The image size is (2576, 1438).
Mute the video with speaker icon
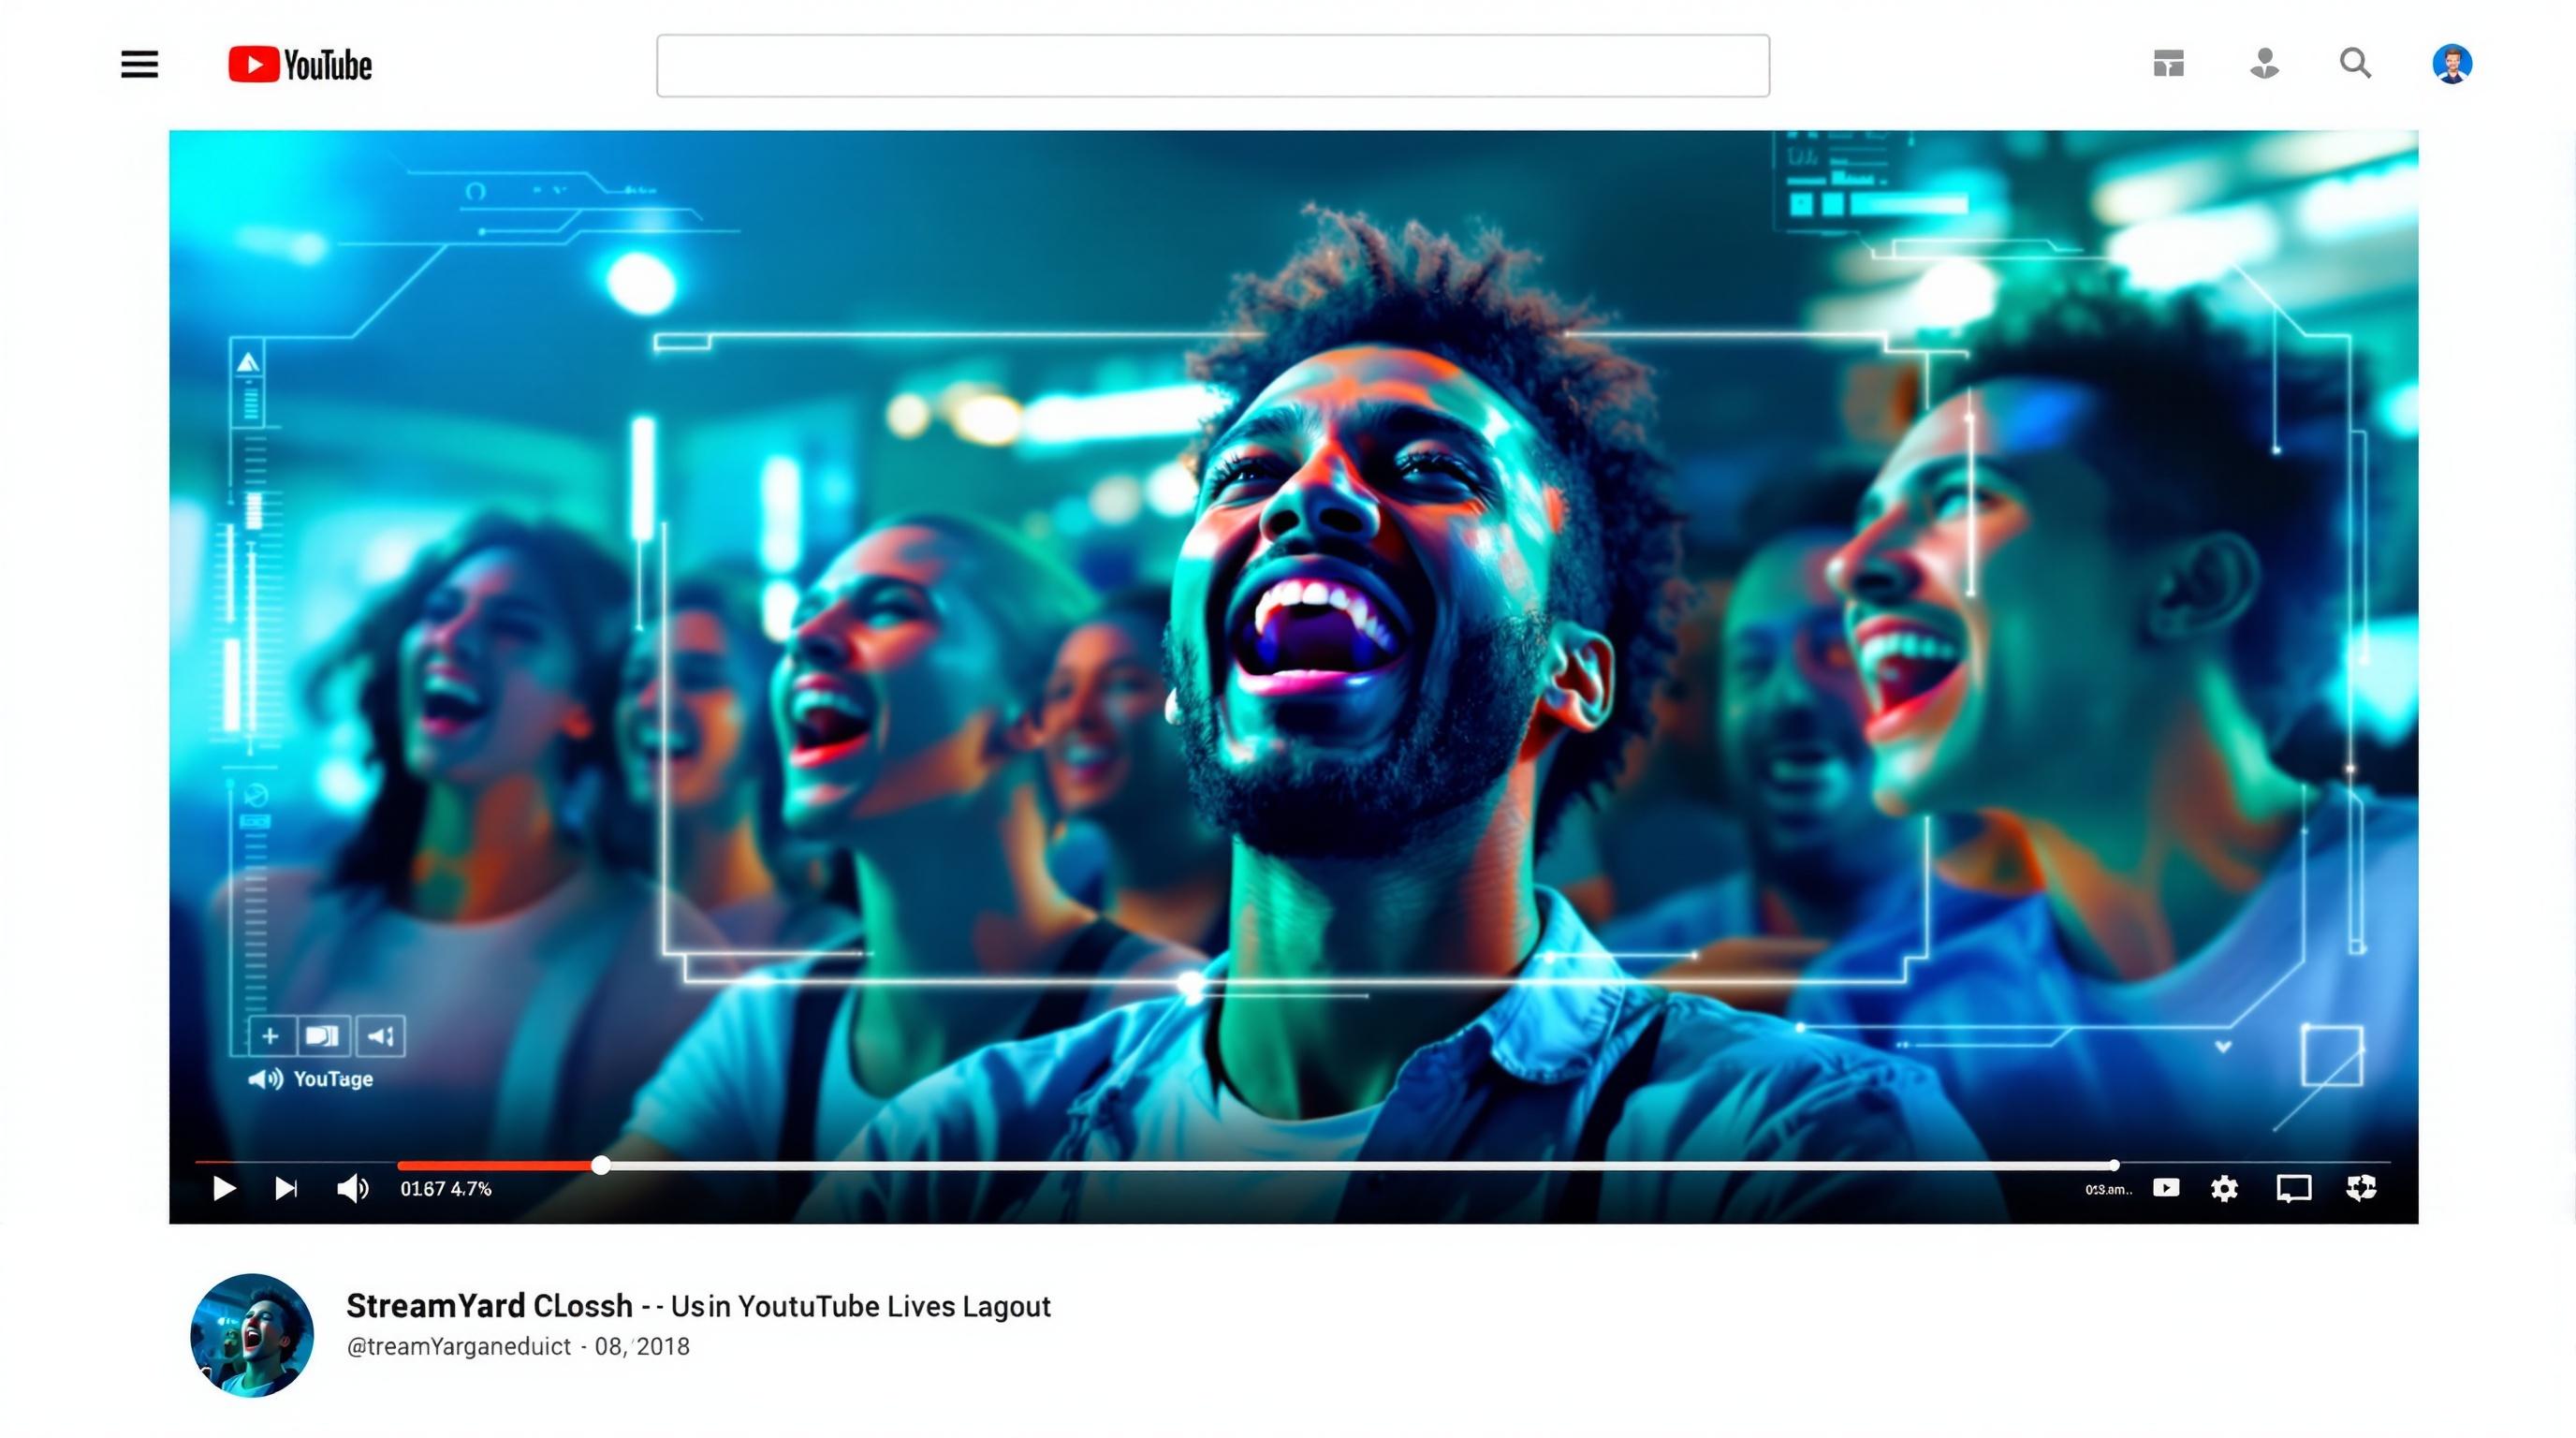[x=353, y=1188]
